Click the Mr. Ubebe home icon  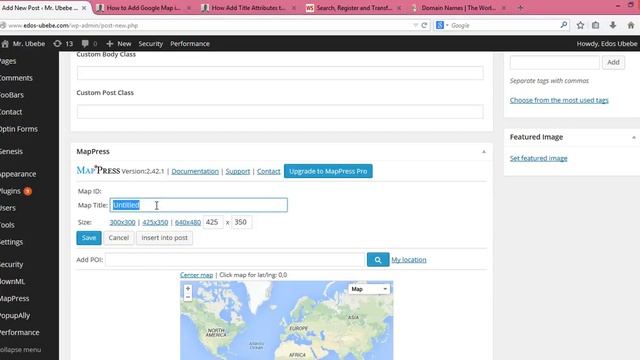(5, 44)
